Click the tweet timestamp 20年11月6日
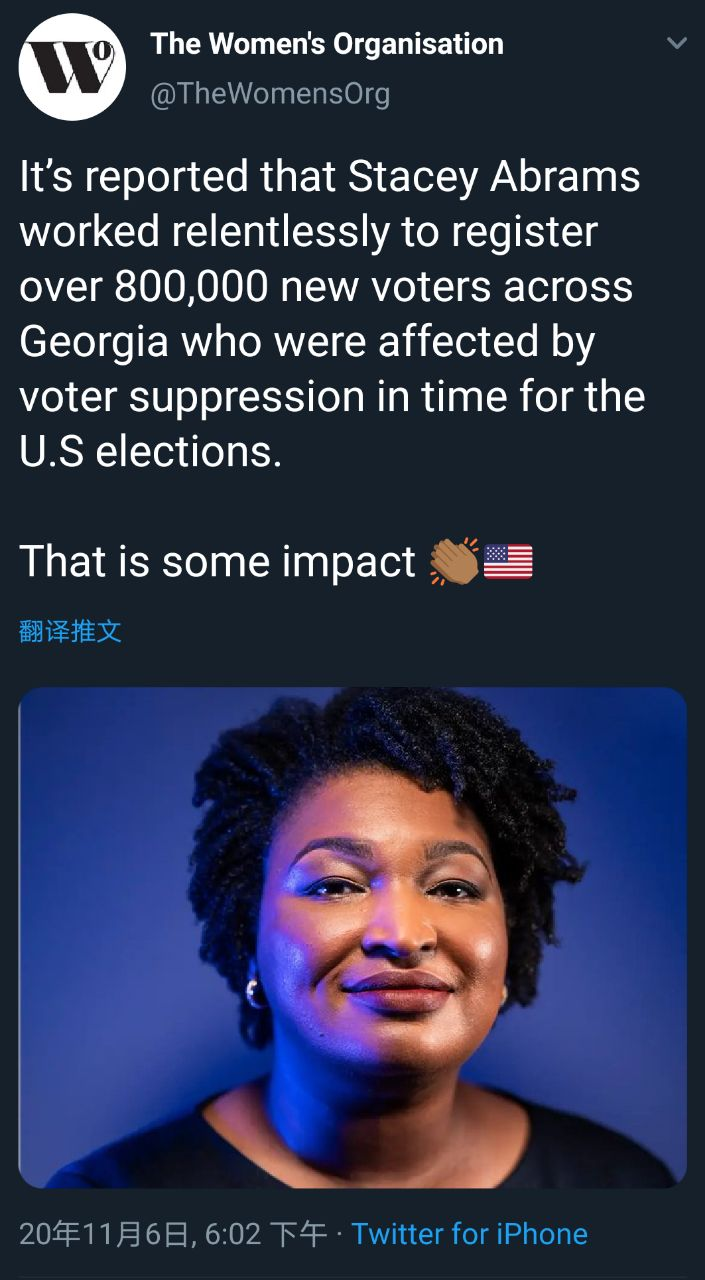 pyautogui.click(x=104, y=1234)
